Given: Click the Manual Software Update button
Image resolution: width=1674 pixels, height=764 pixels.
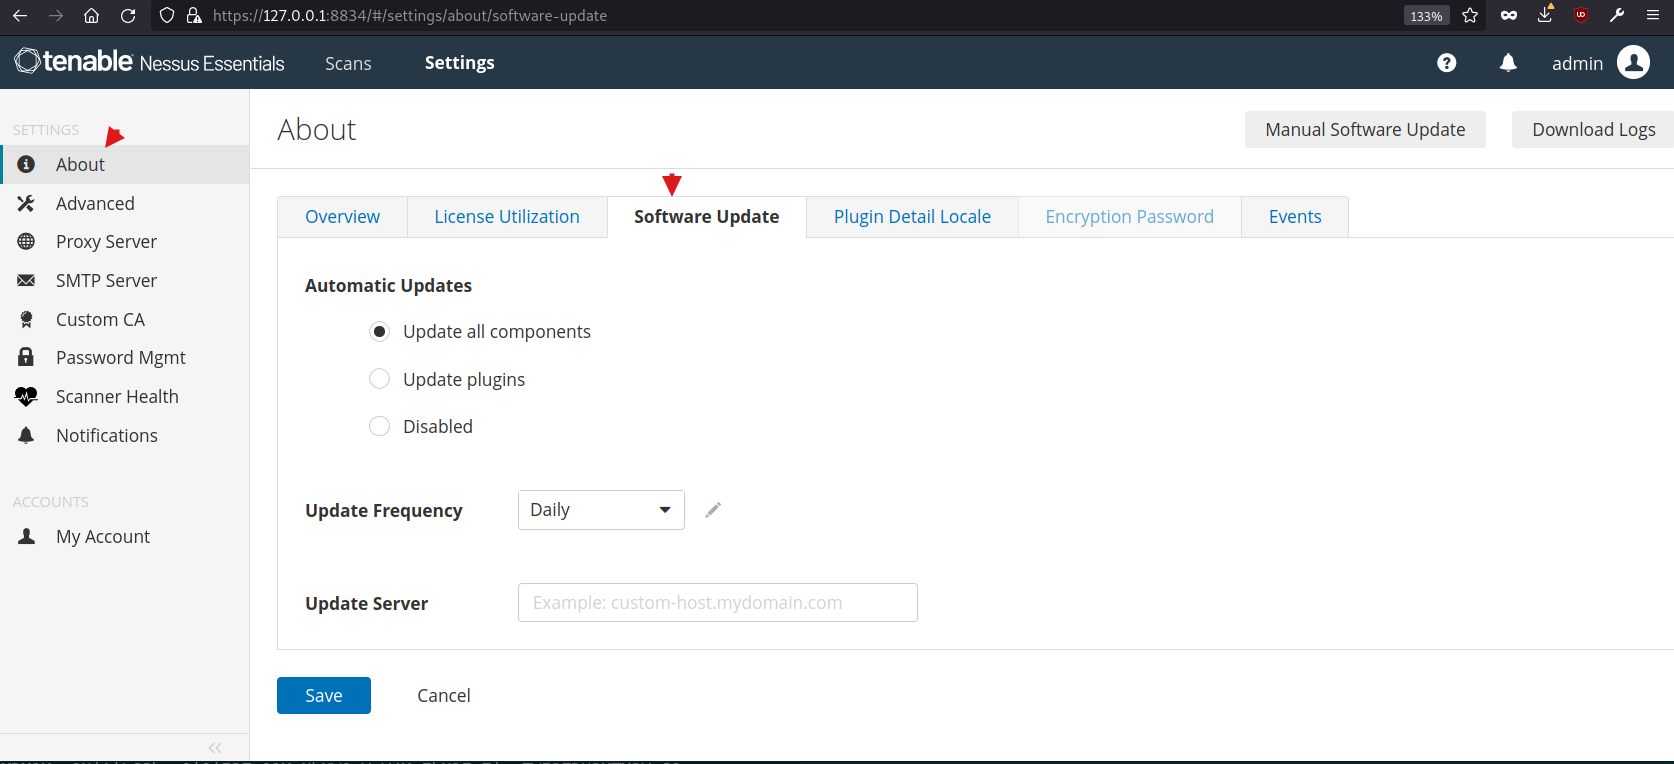Looking at the screenshot, I should click(x=1365, y=130).
